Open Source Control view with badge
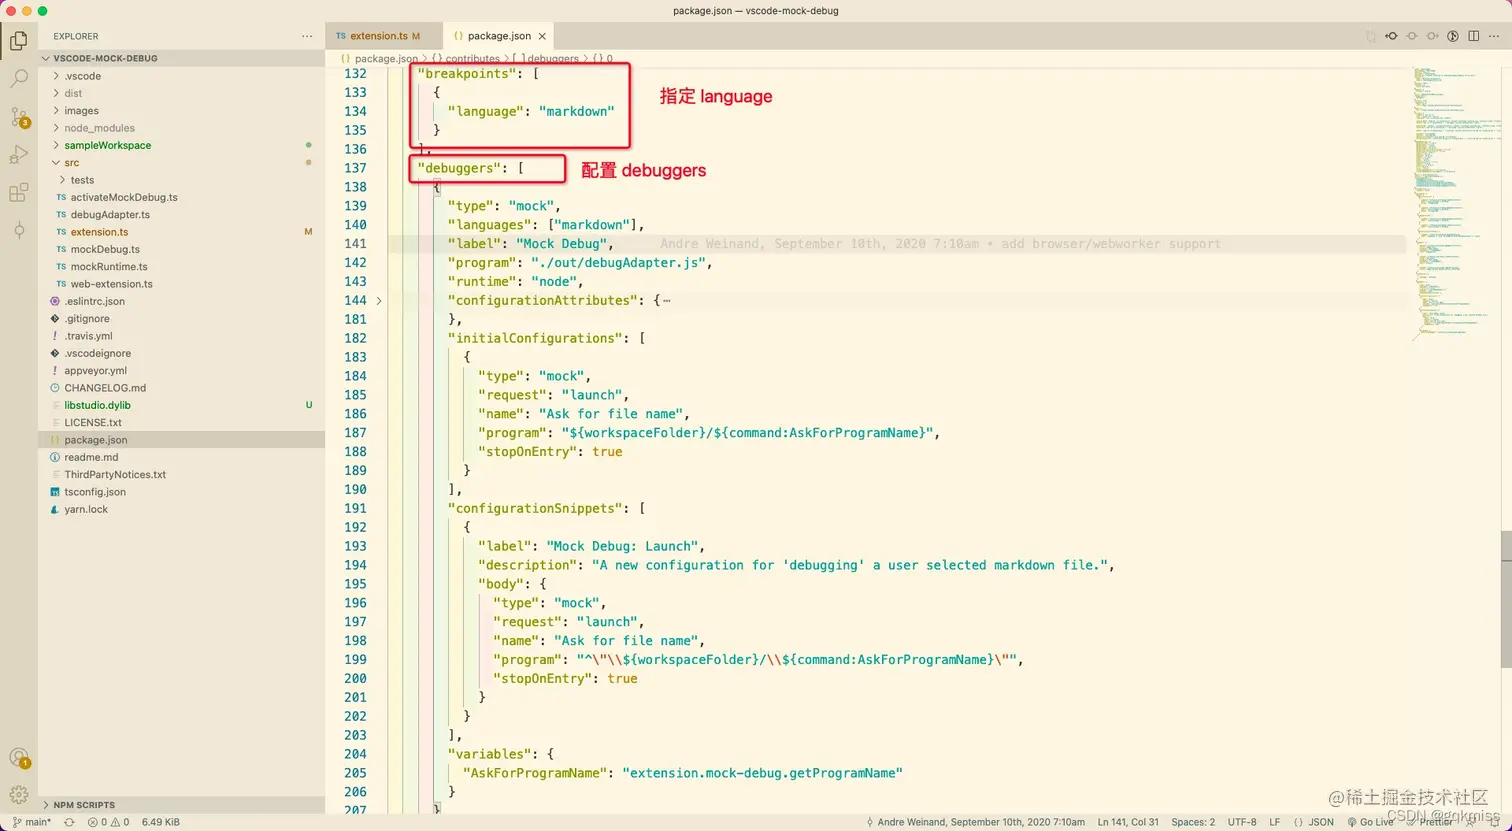Screen dimensions: 1512x831 (x=19, y=117)
